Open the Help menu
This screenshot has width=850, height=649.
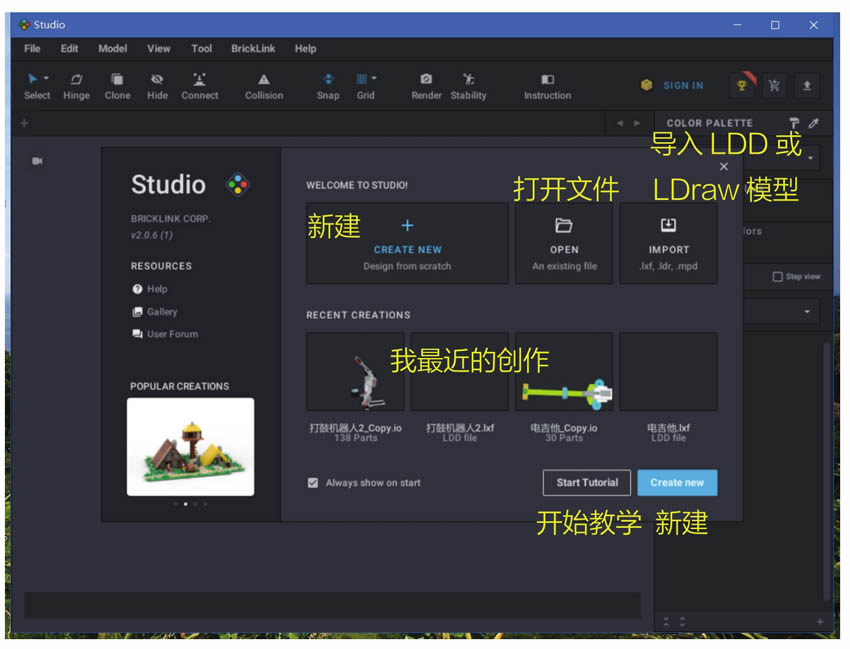[305, 48]
